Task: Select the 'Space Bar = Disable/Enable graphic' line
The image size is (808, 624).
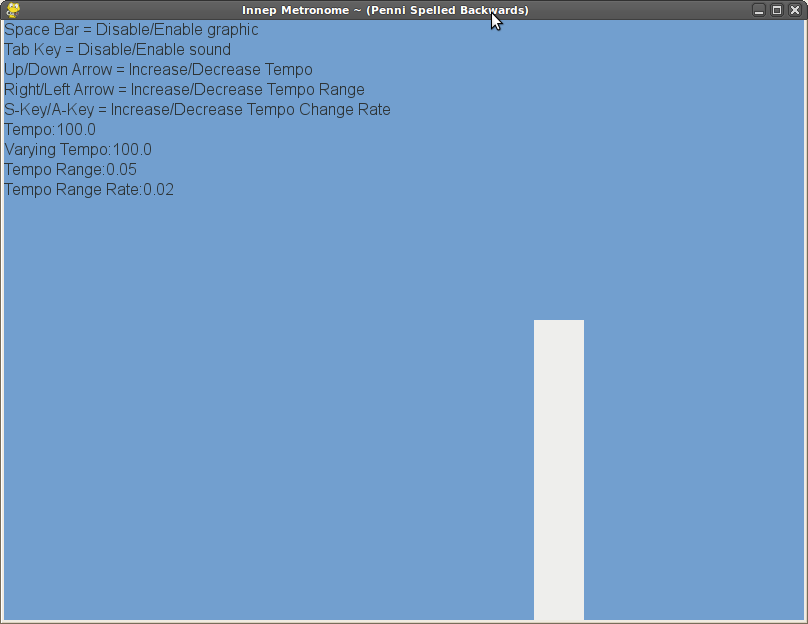Action: [131, 30]
